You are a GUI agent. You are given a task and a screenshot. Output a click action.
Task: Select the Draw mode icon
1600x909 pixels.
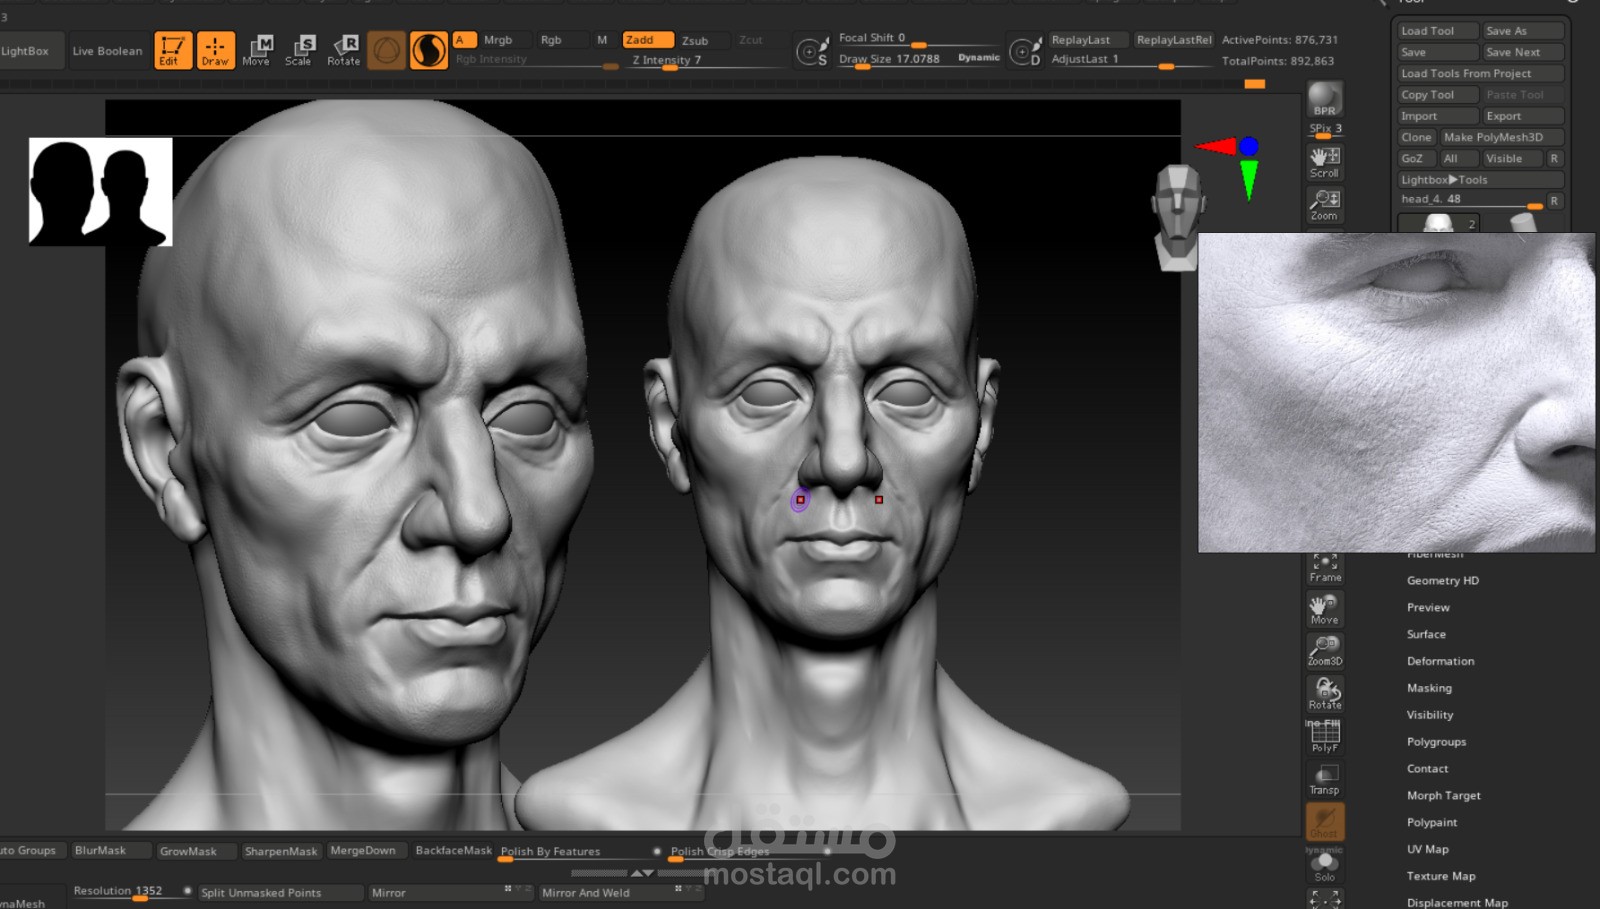pyautogui.click(x=215, y=50)
